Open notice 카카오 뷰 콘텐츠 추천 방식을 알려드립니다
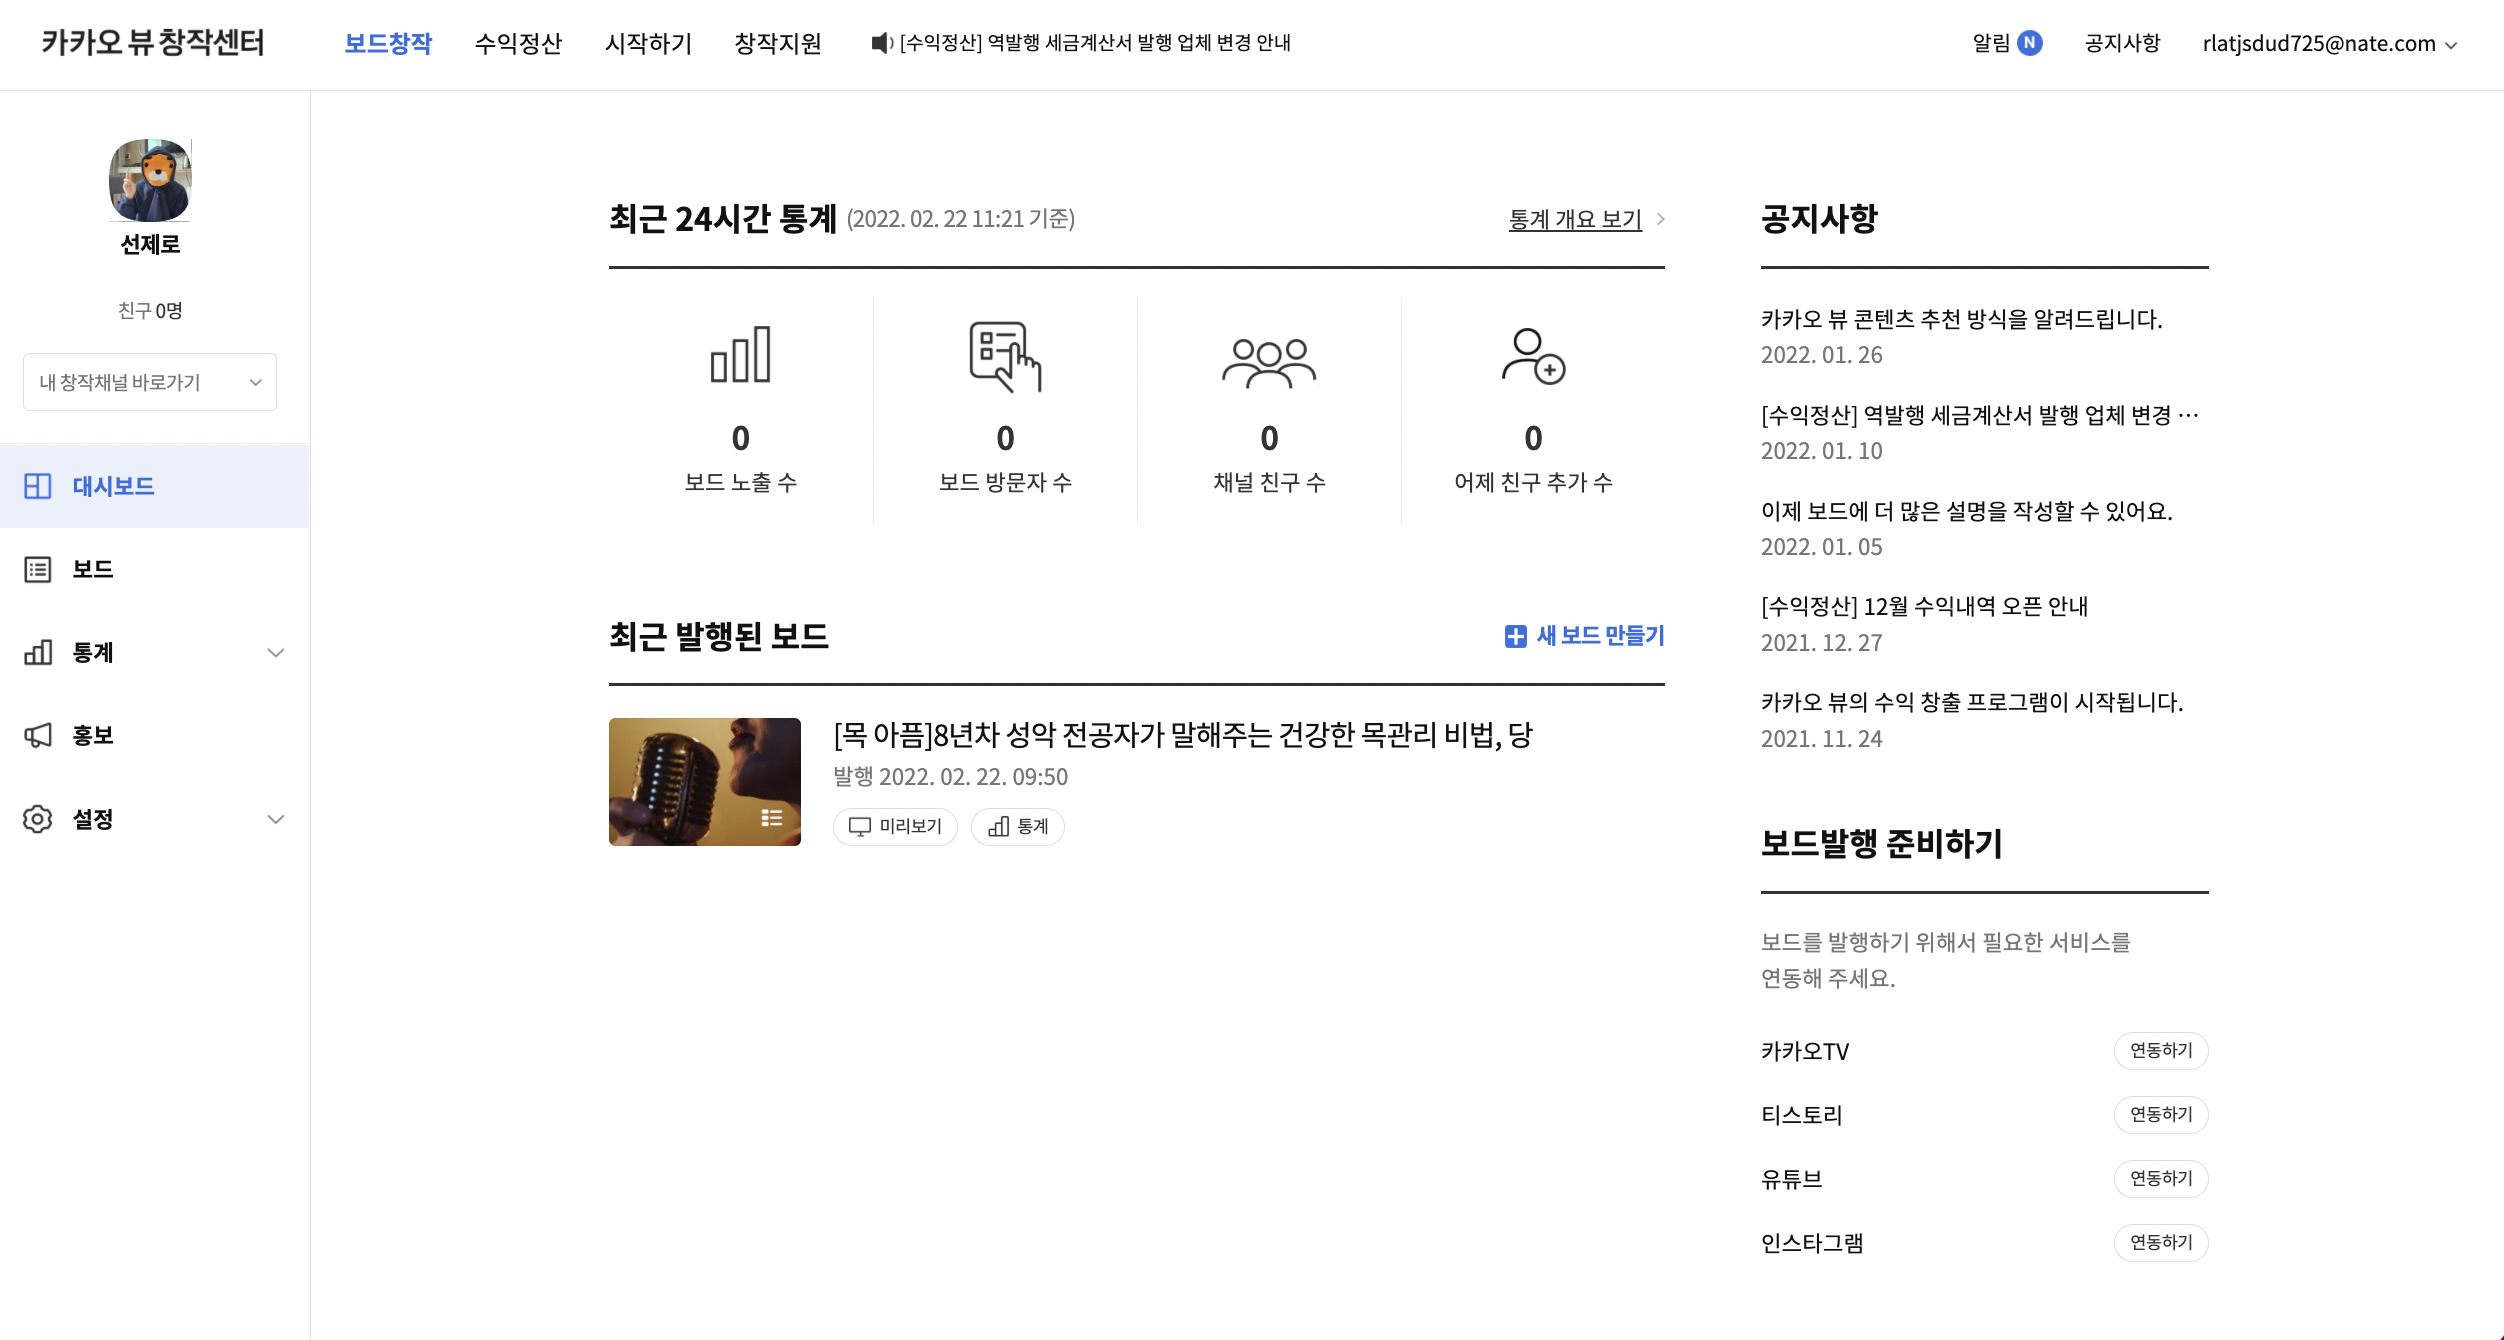 click(1961, 319)
